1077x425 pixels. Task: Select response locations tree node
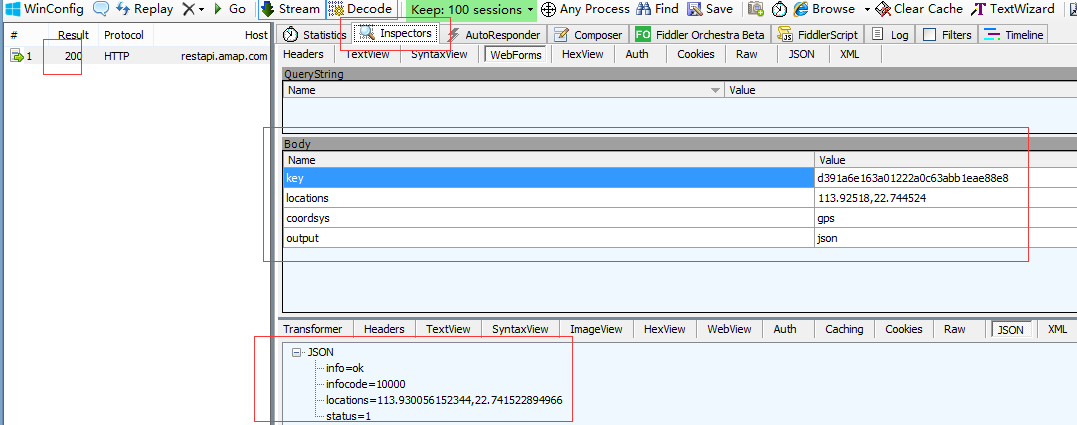(x=444, y=400)
